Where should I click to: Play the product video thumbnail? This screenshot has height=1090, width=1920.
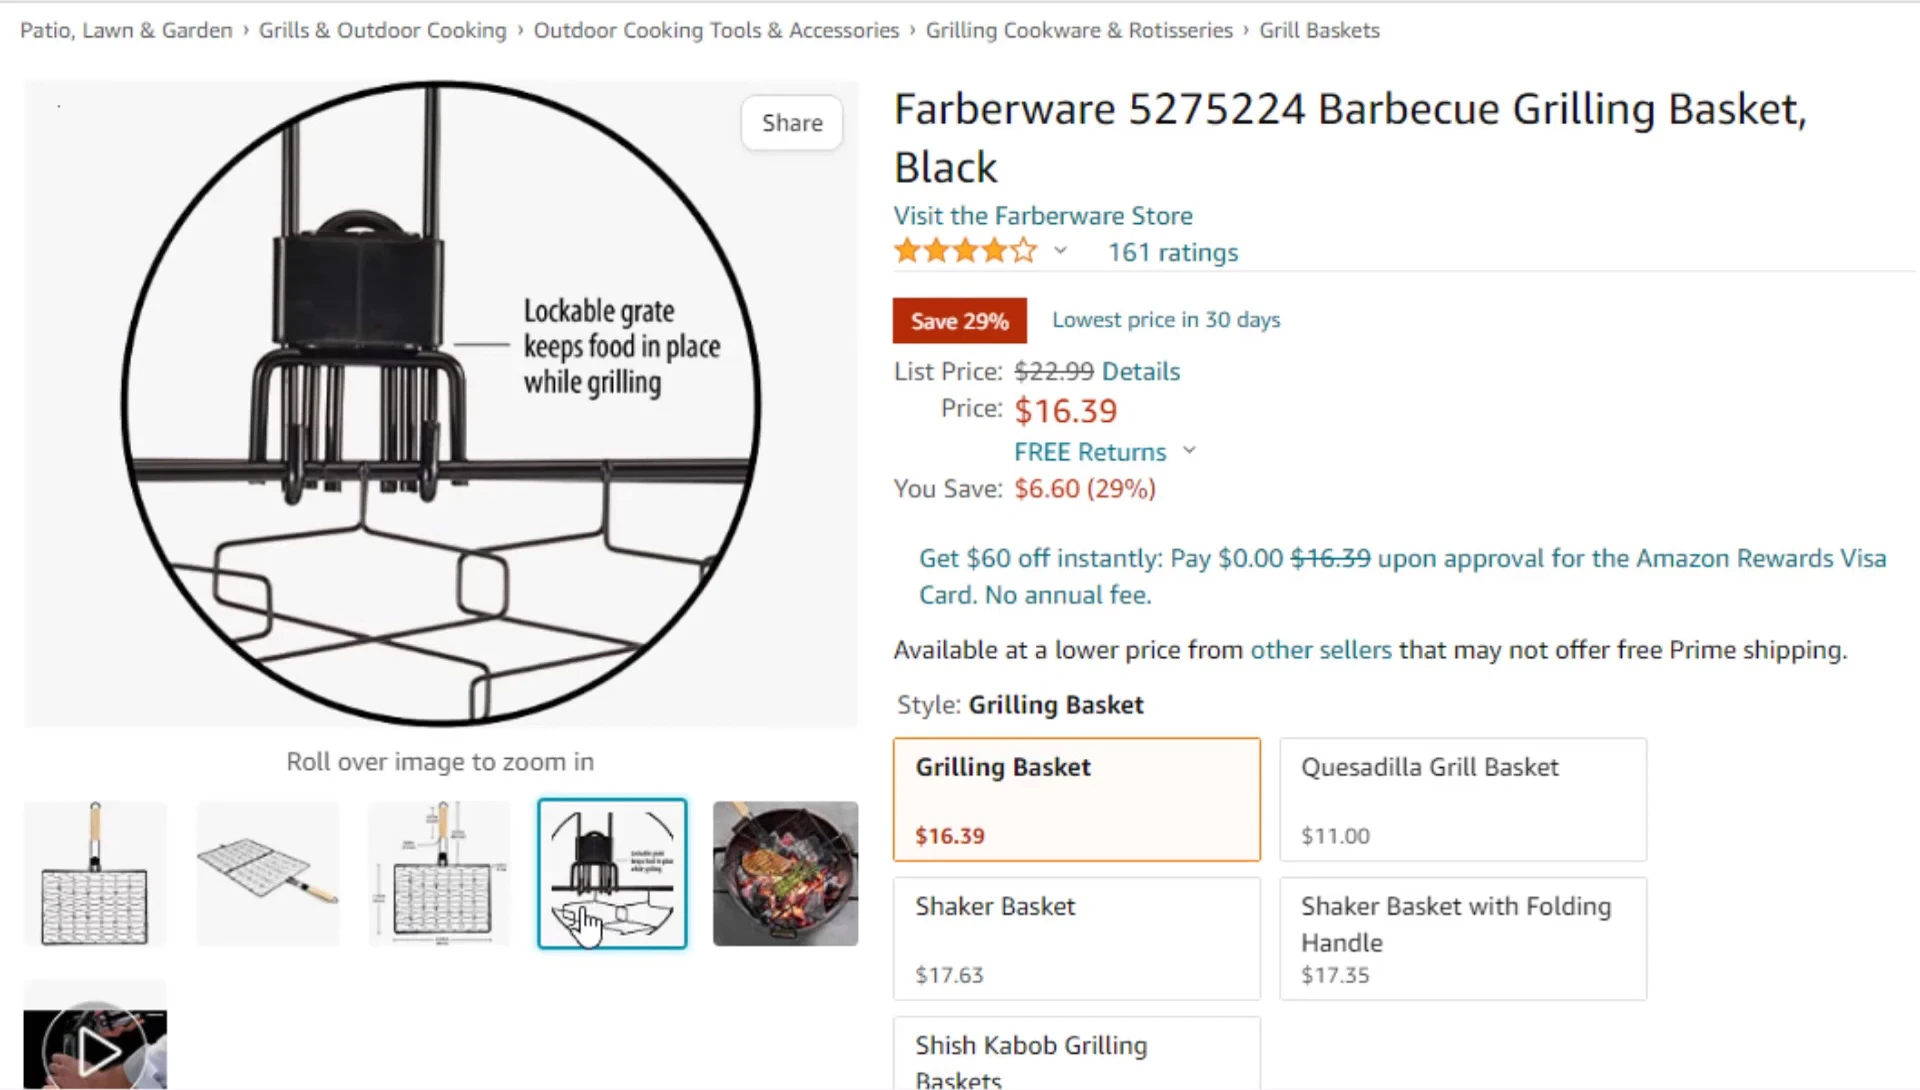click(x=95, y=1035)
